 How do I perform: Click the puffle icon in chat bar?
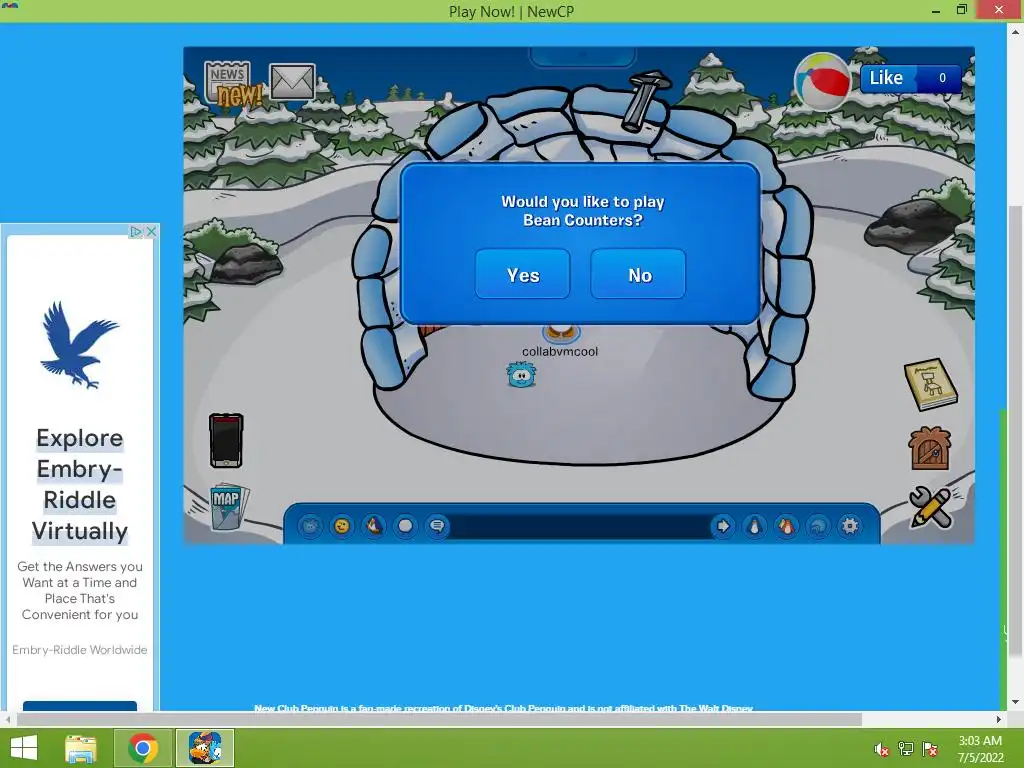tap(310, 526)
